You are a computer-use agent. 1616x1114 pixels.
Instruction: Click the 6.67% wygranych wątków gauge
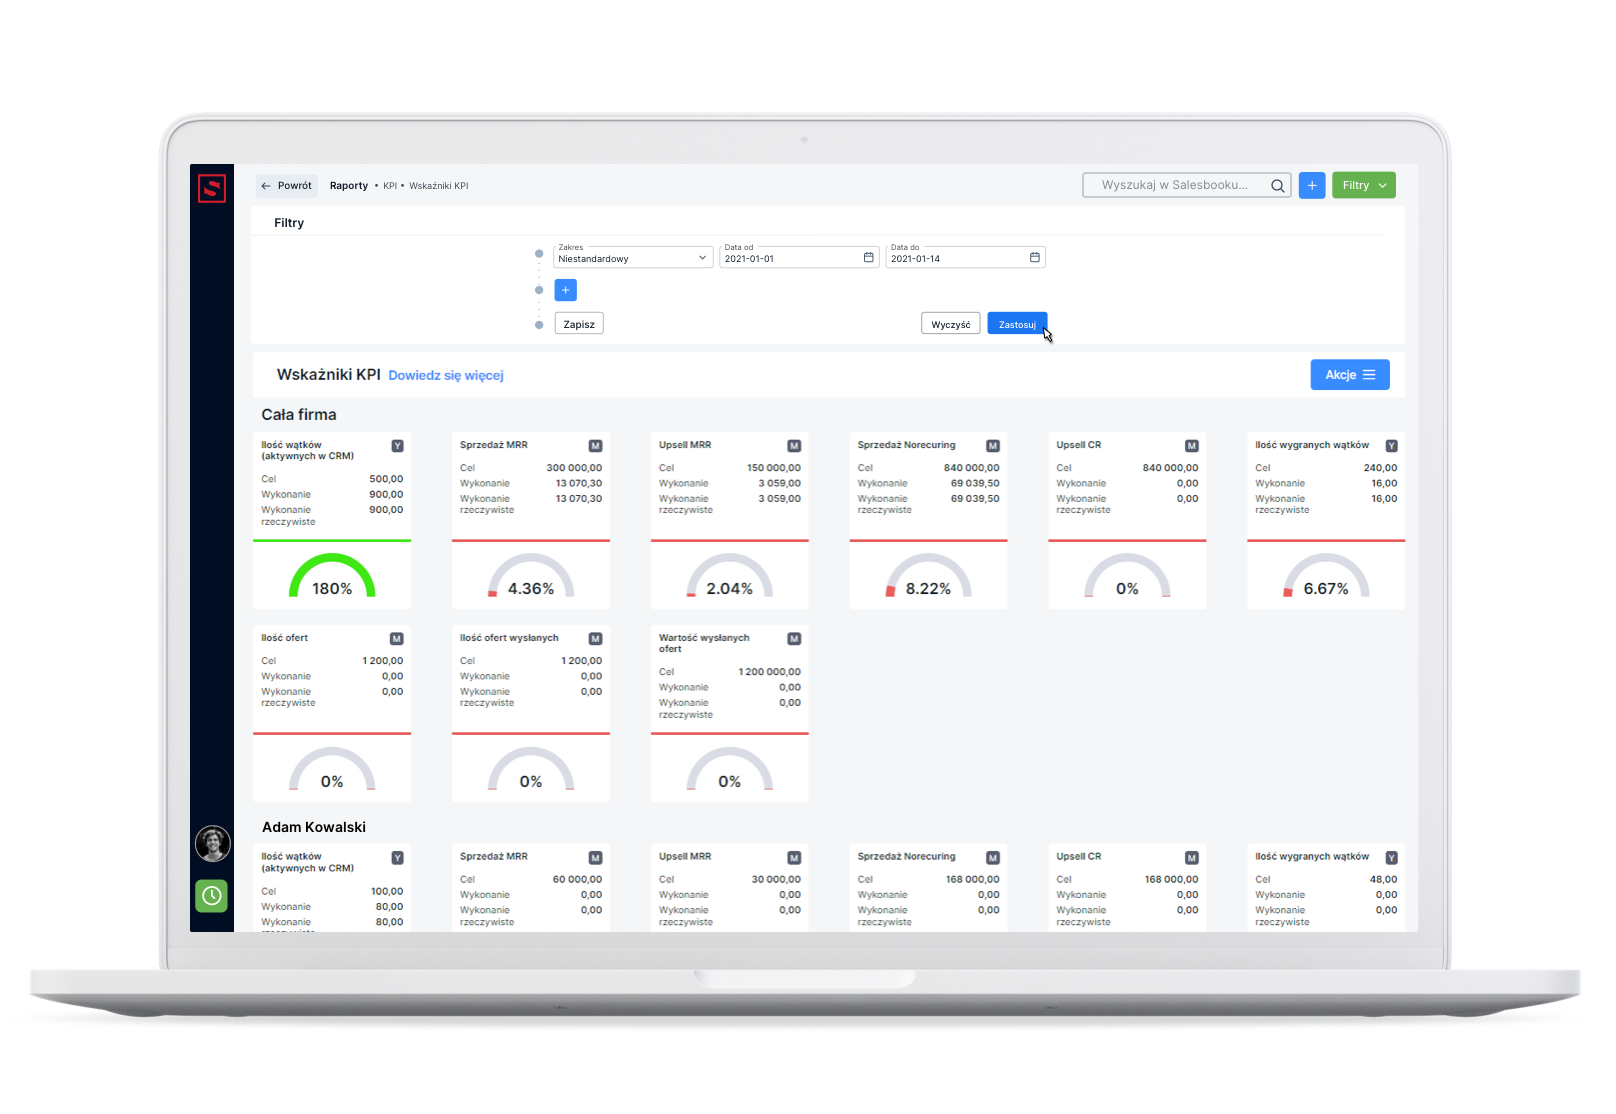1326,577
